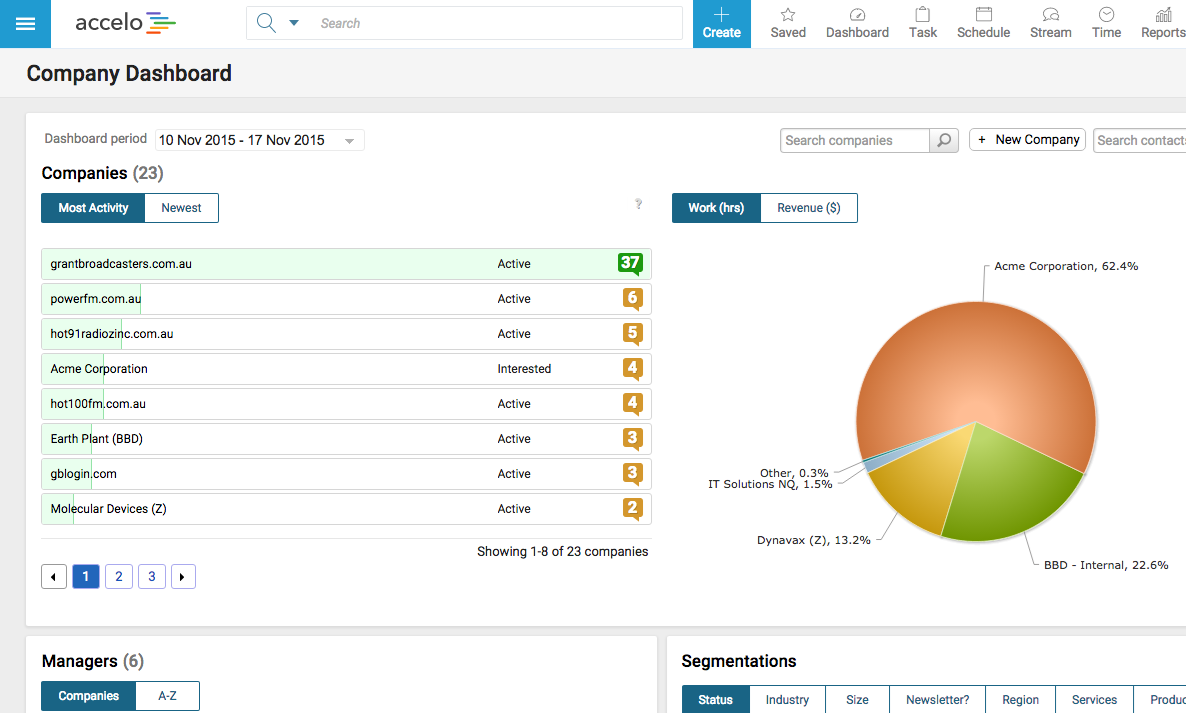Image resolution: width=1186 pixels, height=713 pixels.
Task: Click the activity badge for powerfm.com.au
Action: [x=632, y=299]
